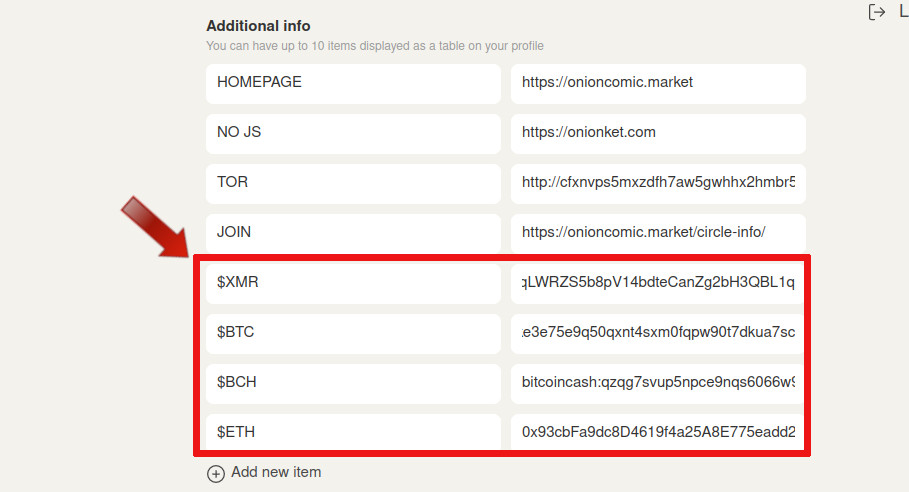Select the $BTC label field
909x492 pixels.
coord(353,334)
